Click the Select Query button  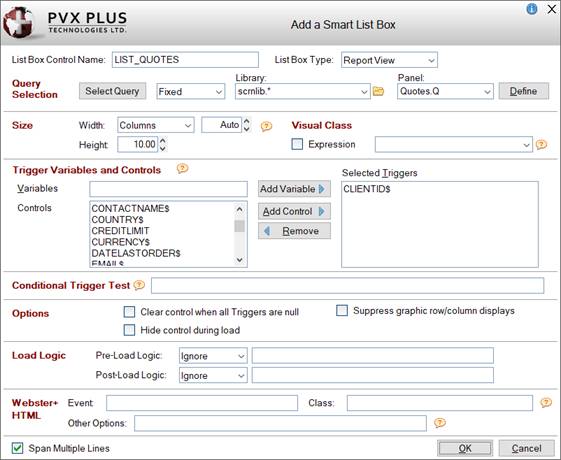[x=112, y=91]
